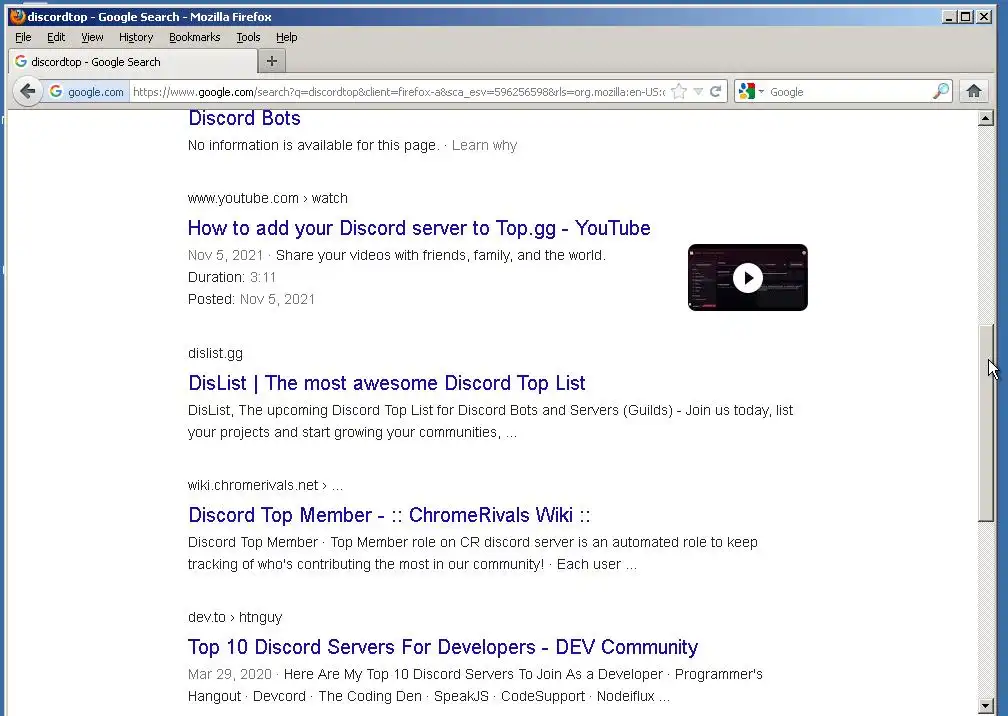Minimize the Firefox window

click(949, 17)
